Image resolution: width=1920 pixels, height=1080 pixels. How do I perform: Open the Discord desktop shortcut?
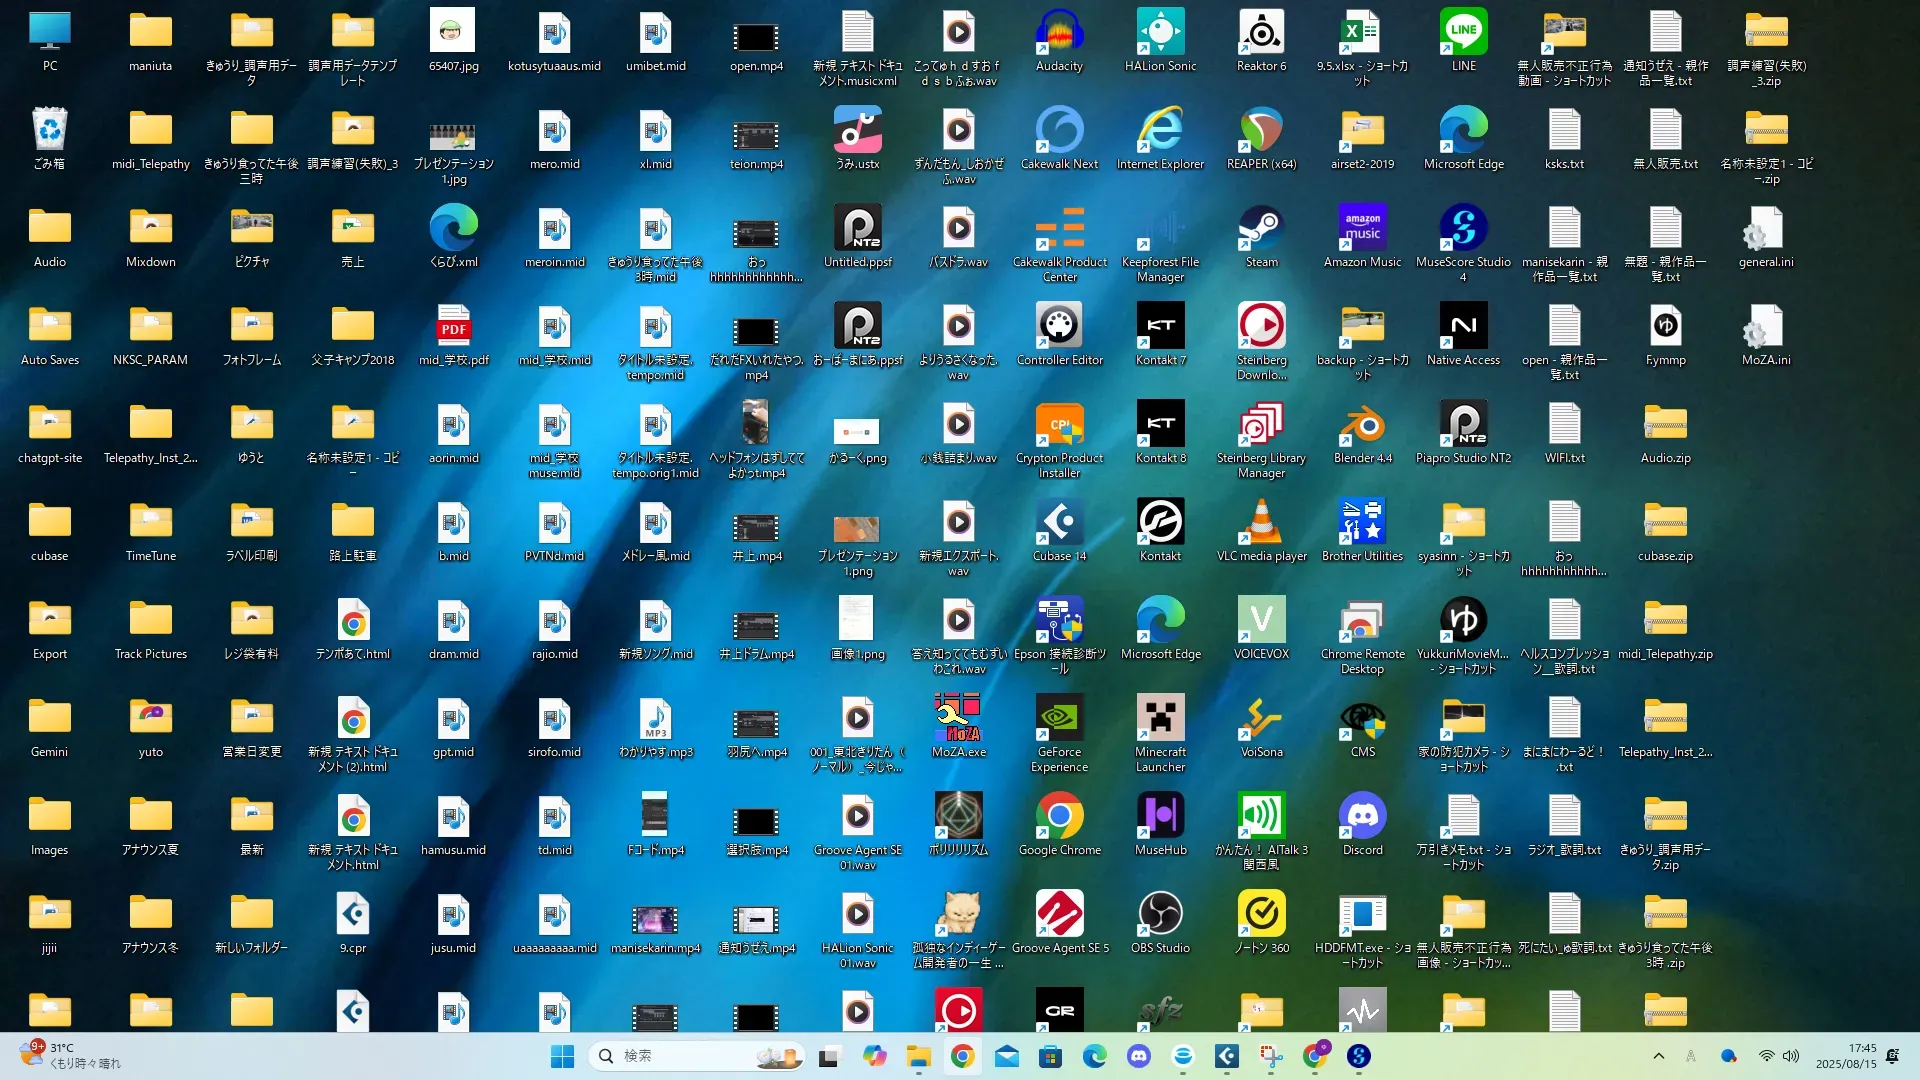(1362, 818)
